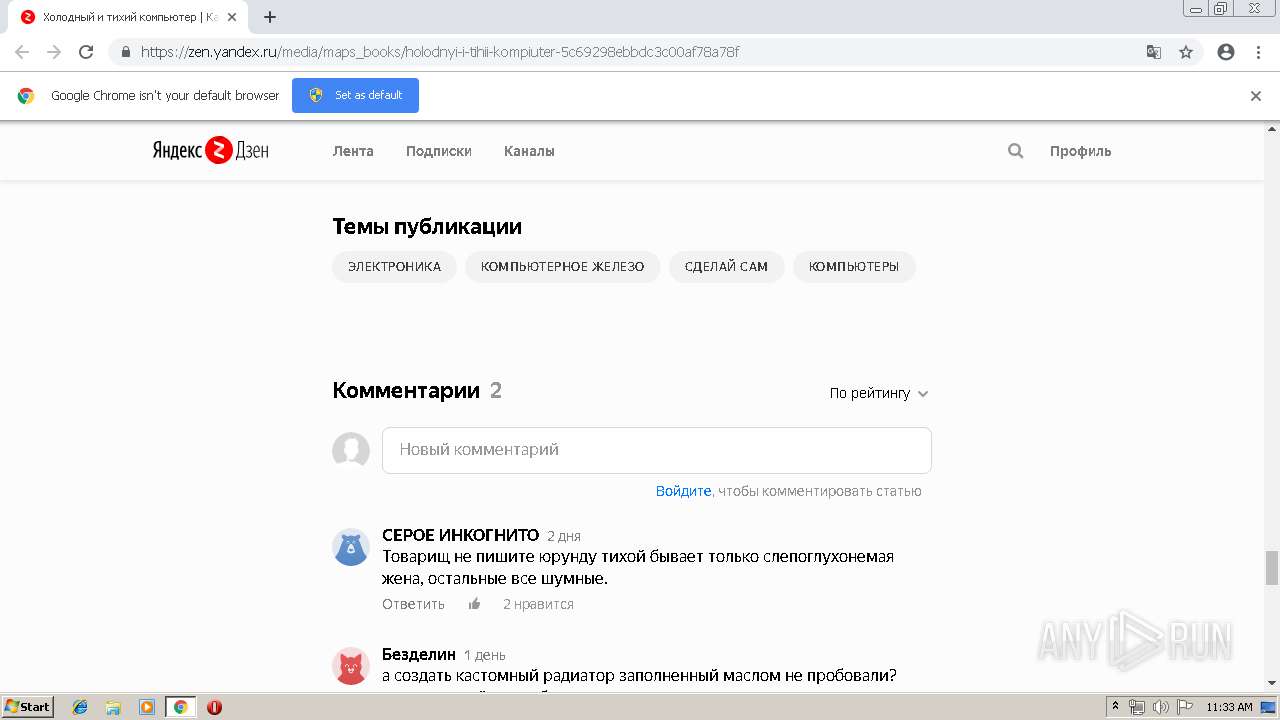Open the Zen search magnifier
1280x720 pixels.
pos(1015,151)
